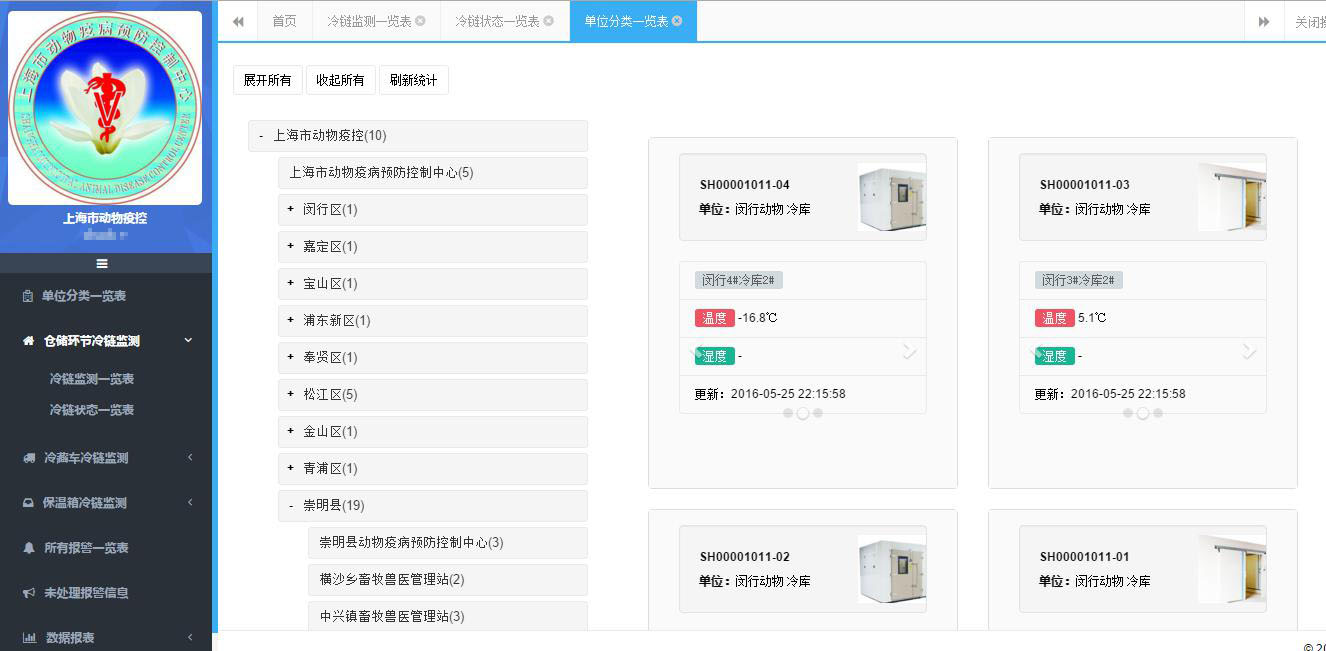Expand the 闵行区(1) tree node
The width and height of the screenshot is (1326, 651).
pos(291,209)
